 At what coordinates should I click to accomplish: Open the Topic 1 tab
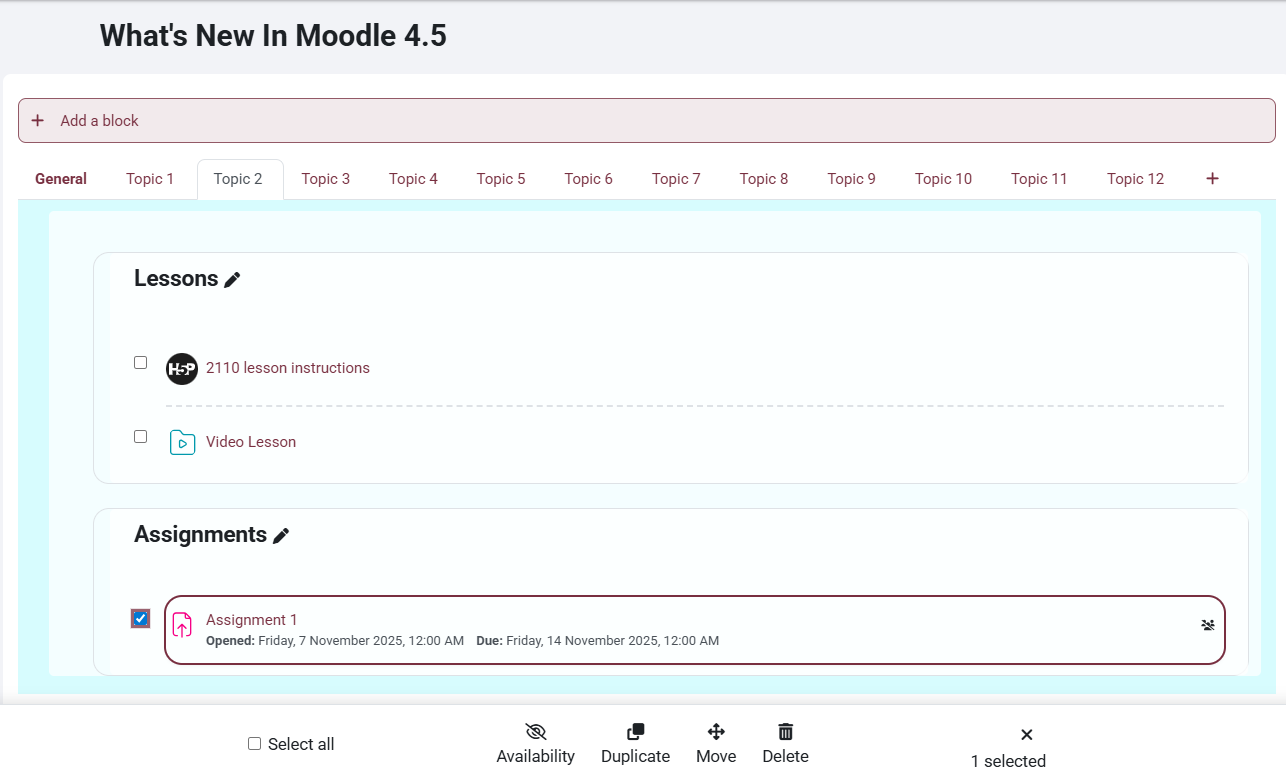150,179
